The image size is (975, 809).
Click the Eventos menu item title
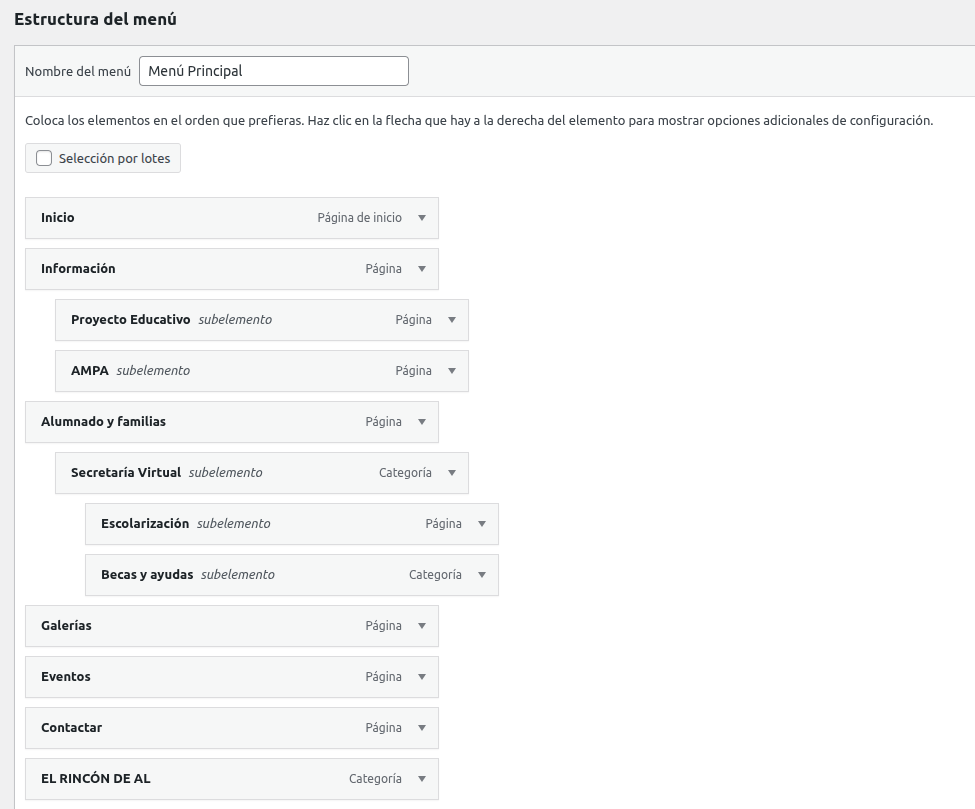coord(66,677)
